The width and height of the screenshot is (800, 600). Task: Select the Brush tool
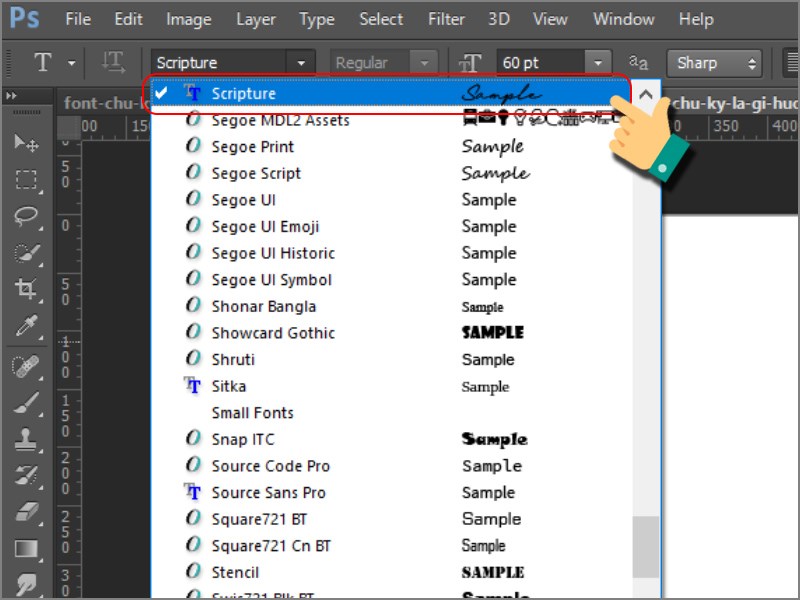point(26,404)
